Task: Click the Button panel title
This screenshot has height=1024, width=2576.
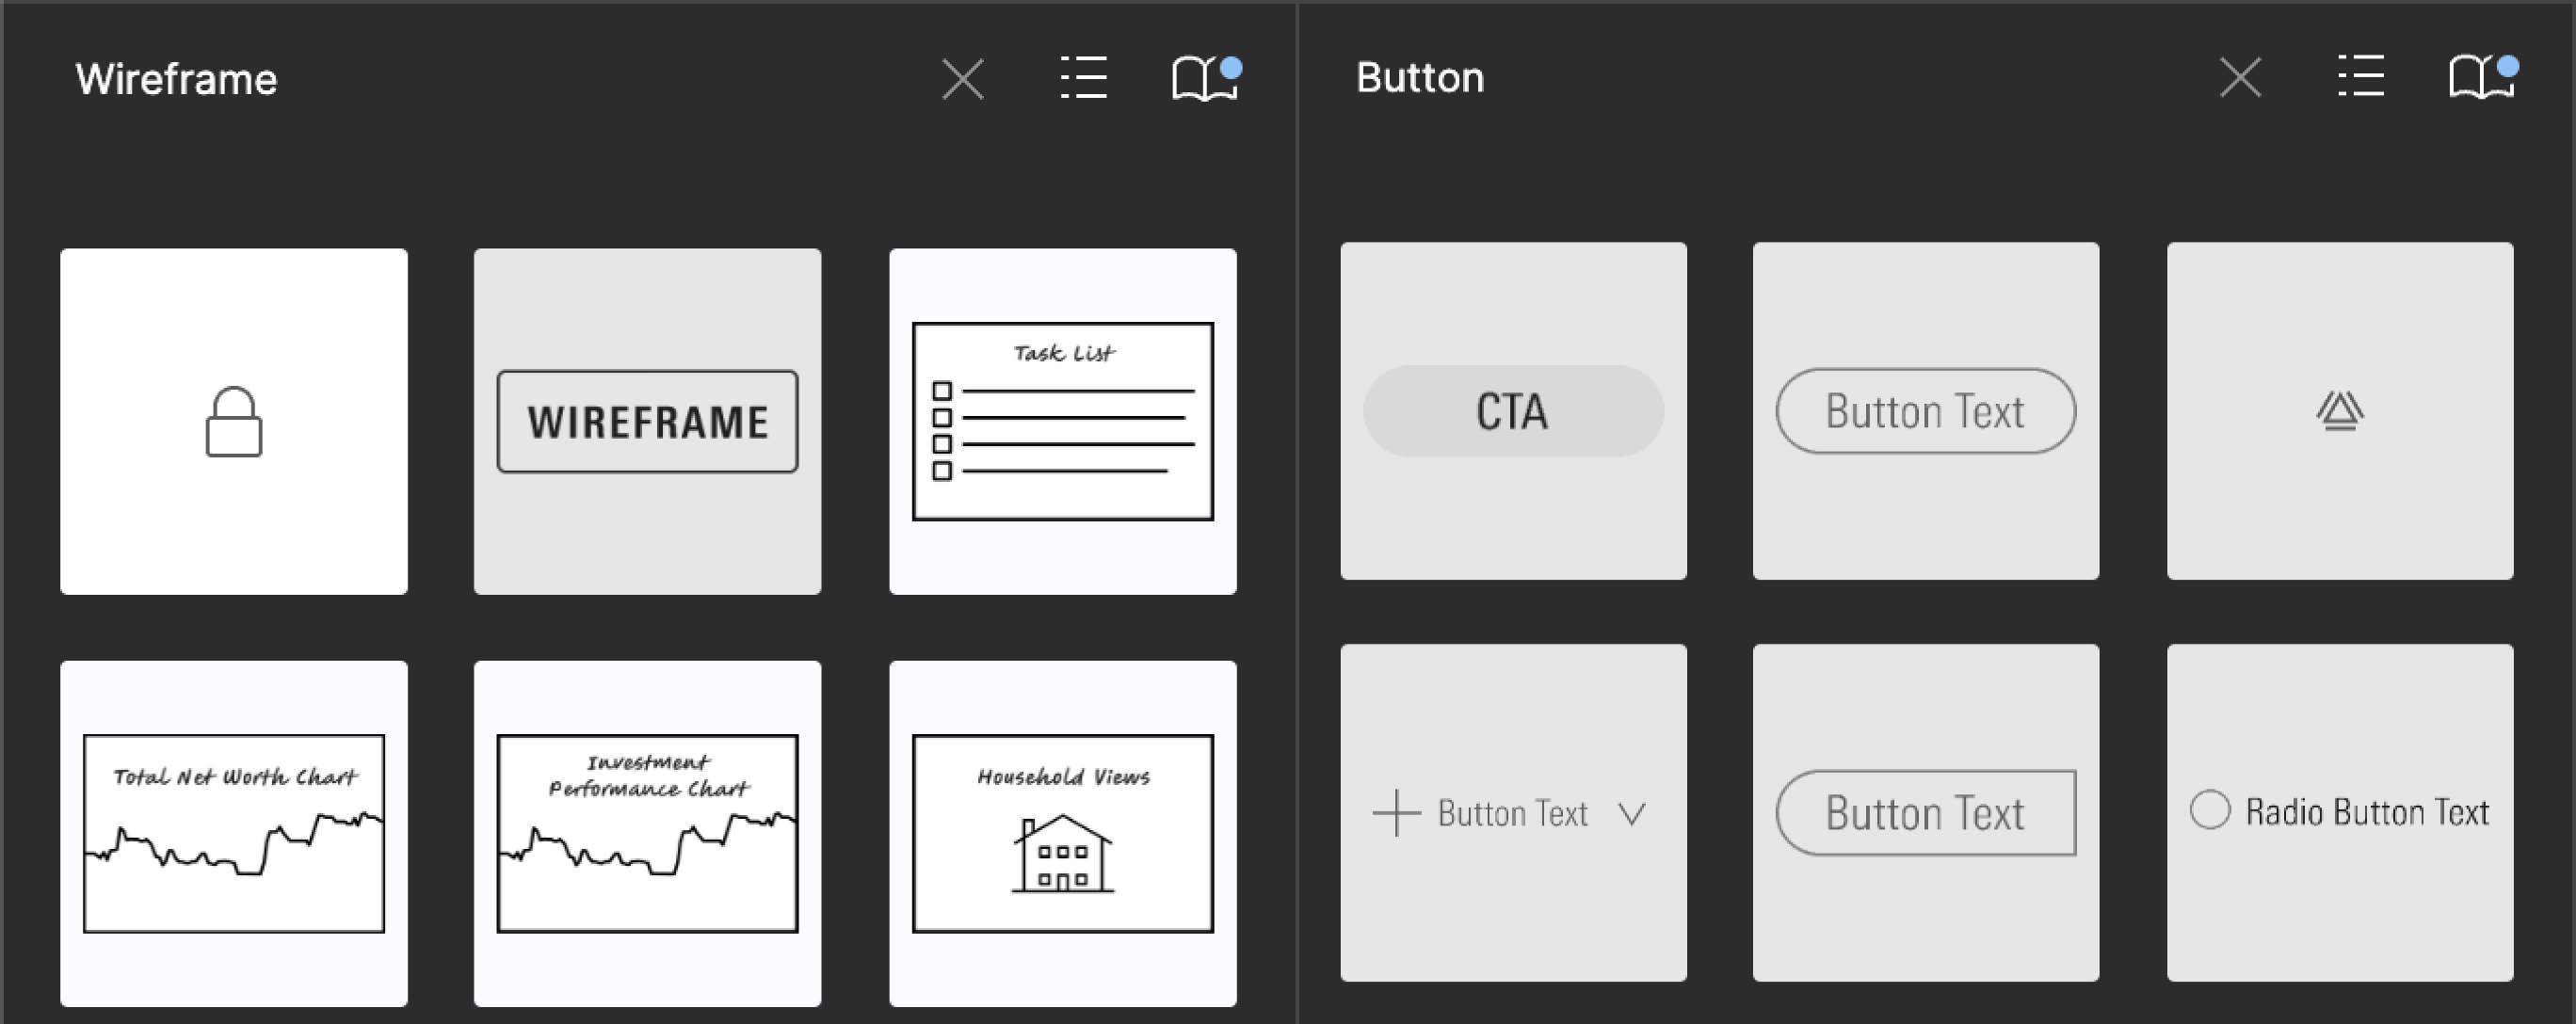Action: (1420, 77)
